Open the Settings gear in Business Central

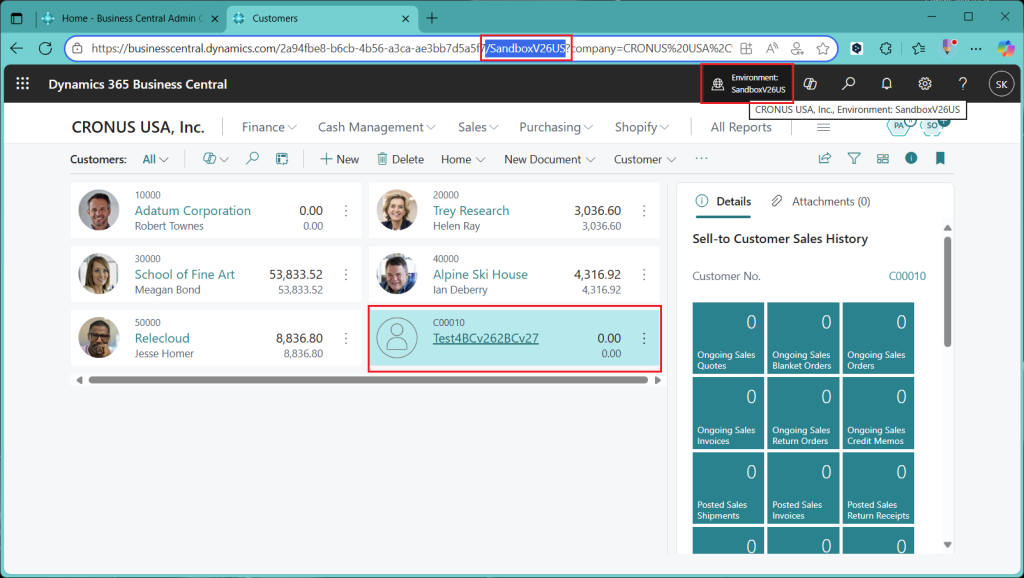(x=925, y=84)
